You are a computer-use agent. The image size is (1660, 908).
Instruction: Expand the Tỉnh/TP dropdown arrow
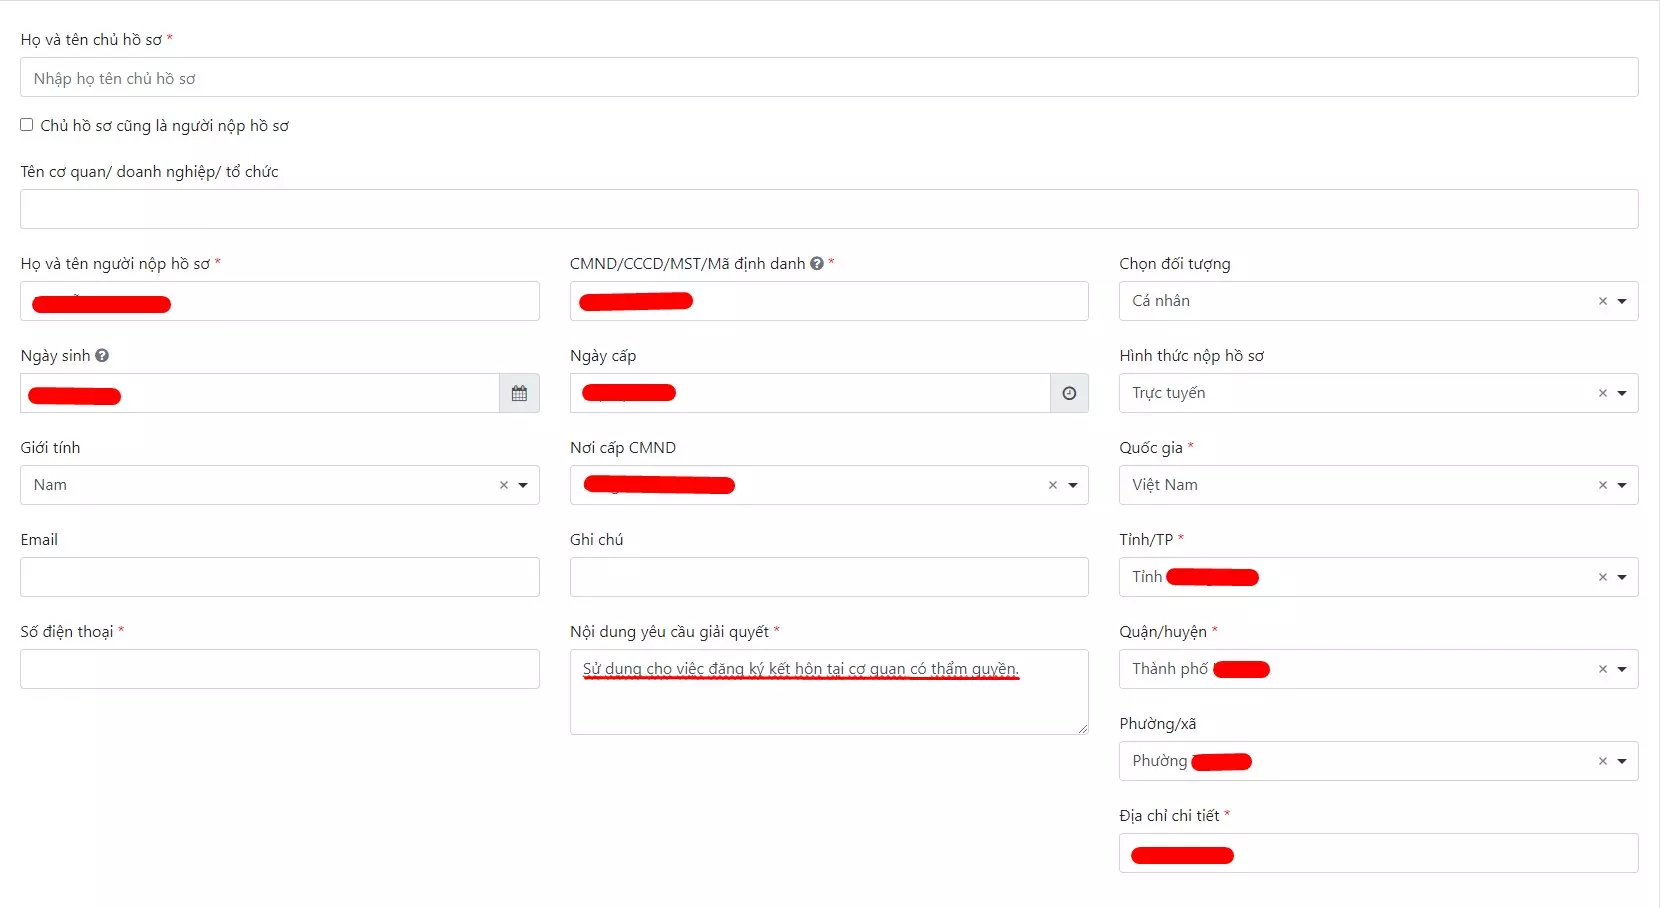point(1622,577)
